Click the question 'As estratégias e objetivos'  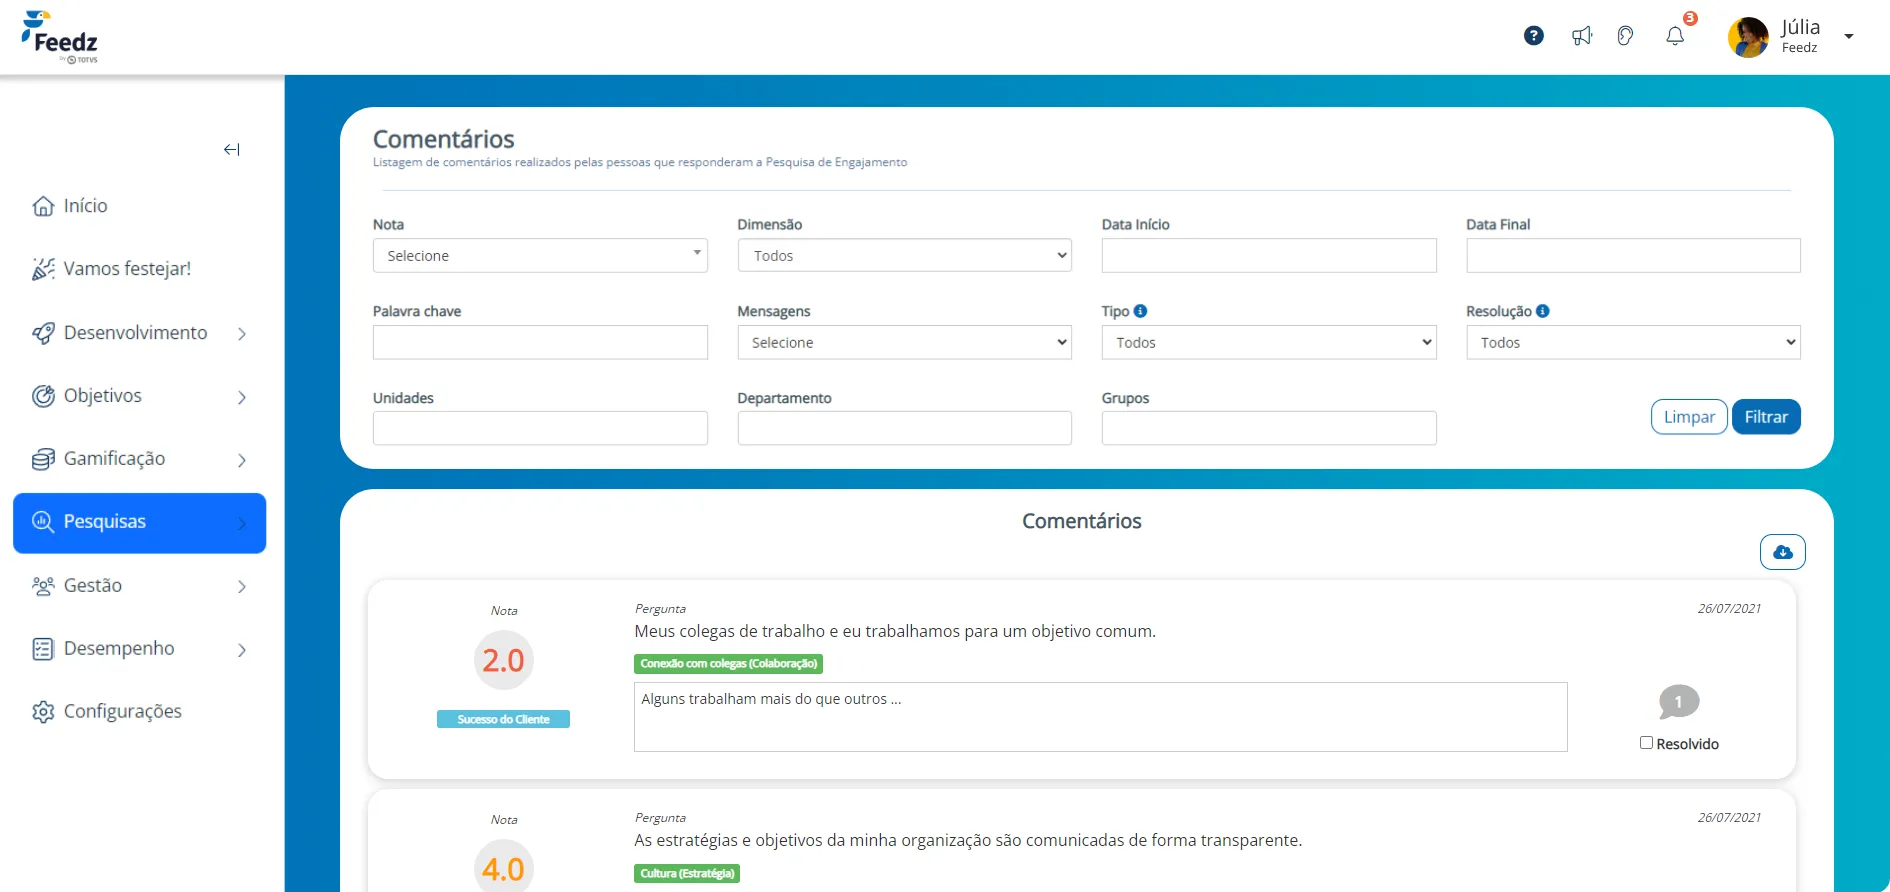click(968, 840)
